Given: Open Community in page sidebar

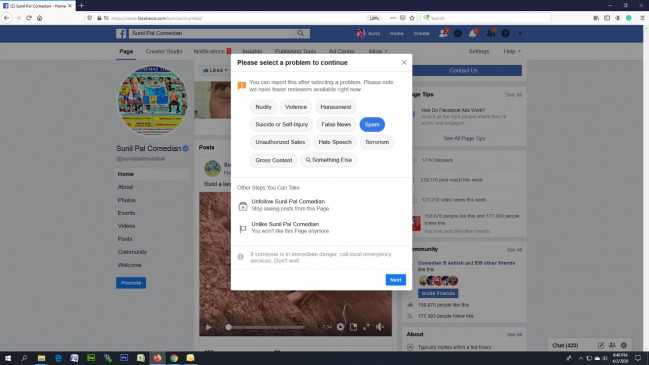Looking at the screenshot, I should pos(132,252).
